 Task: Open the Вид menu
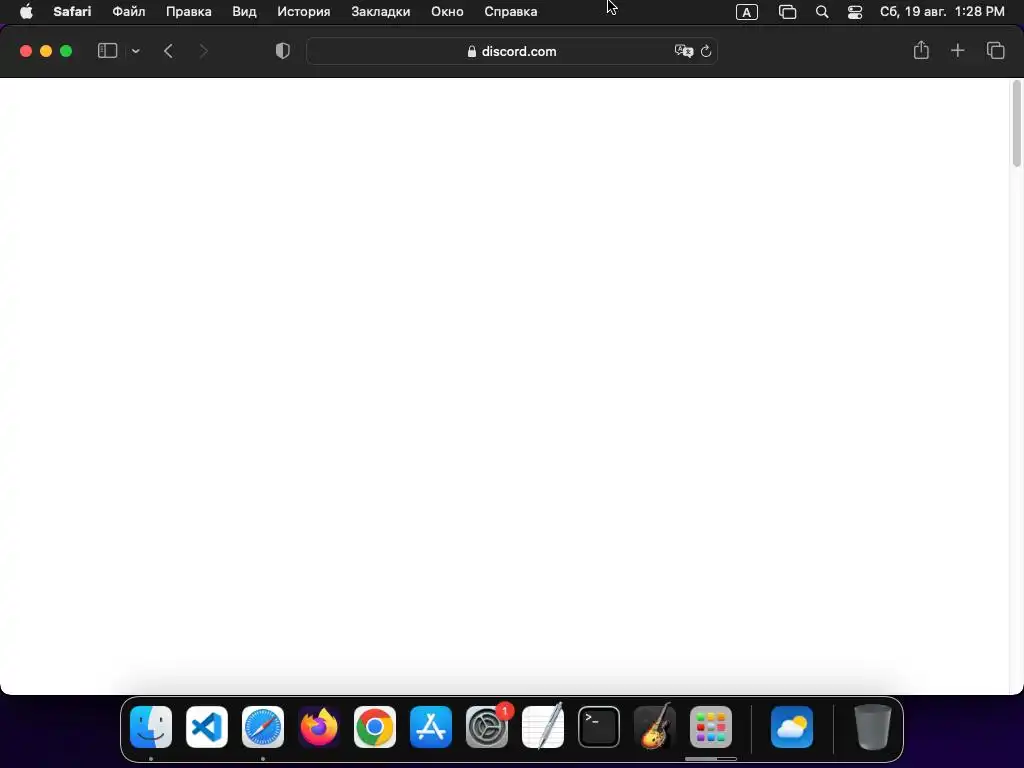pyautogui.click(x=244, y=12)
